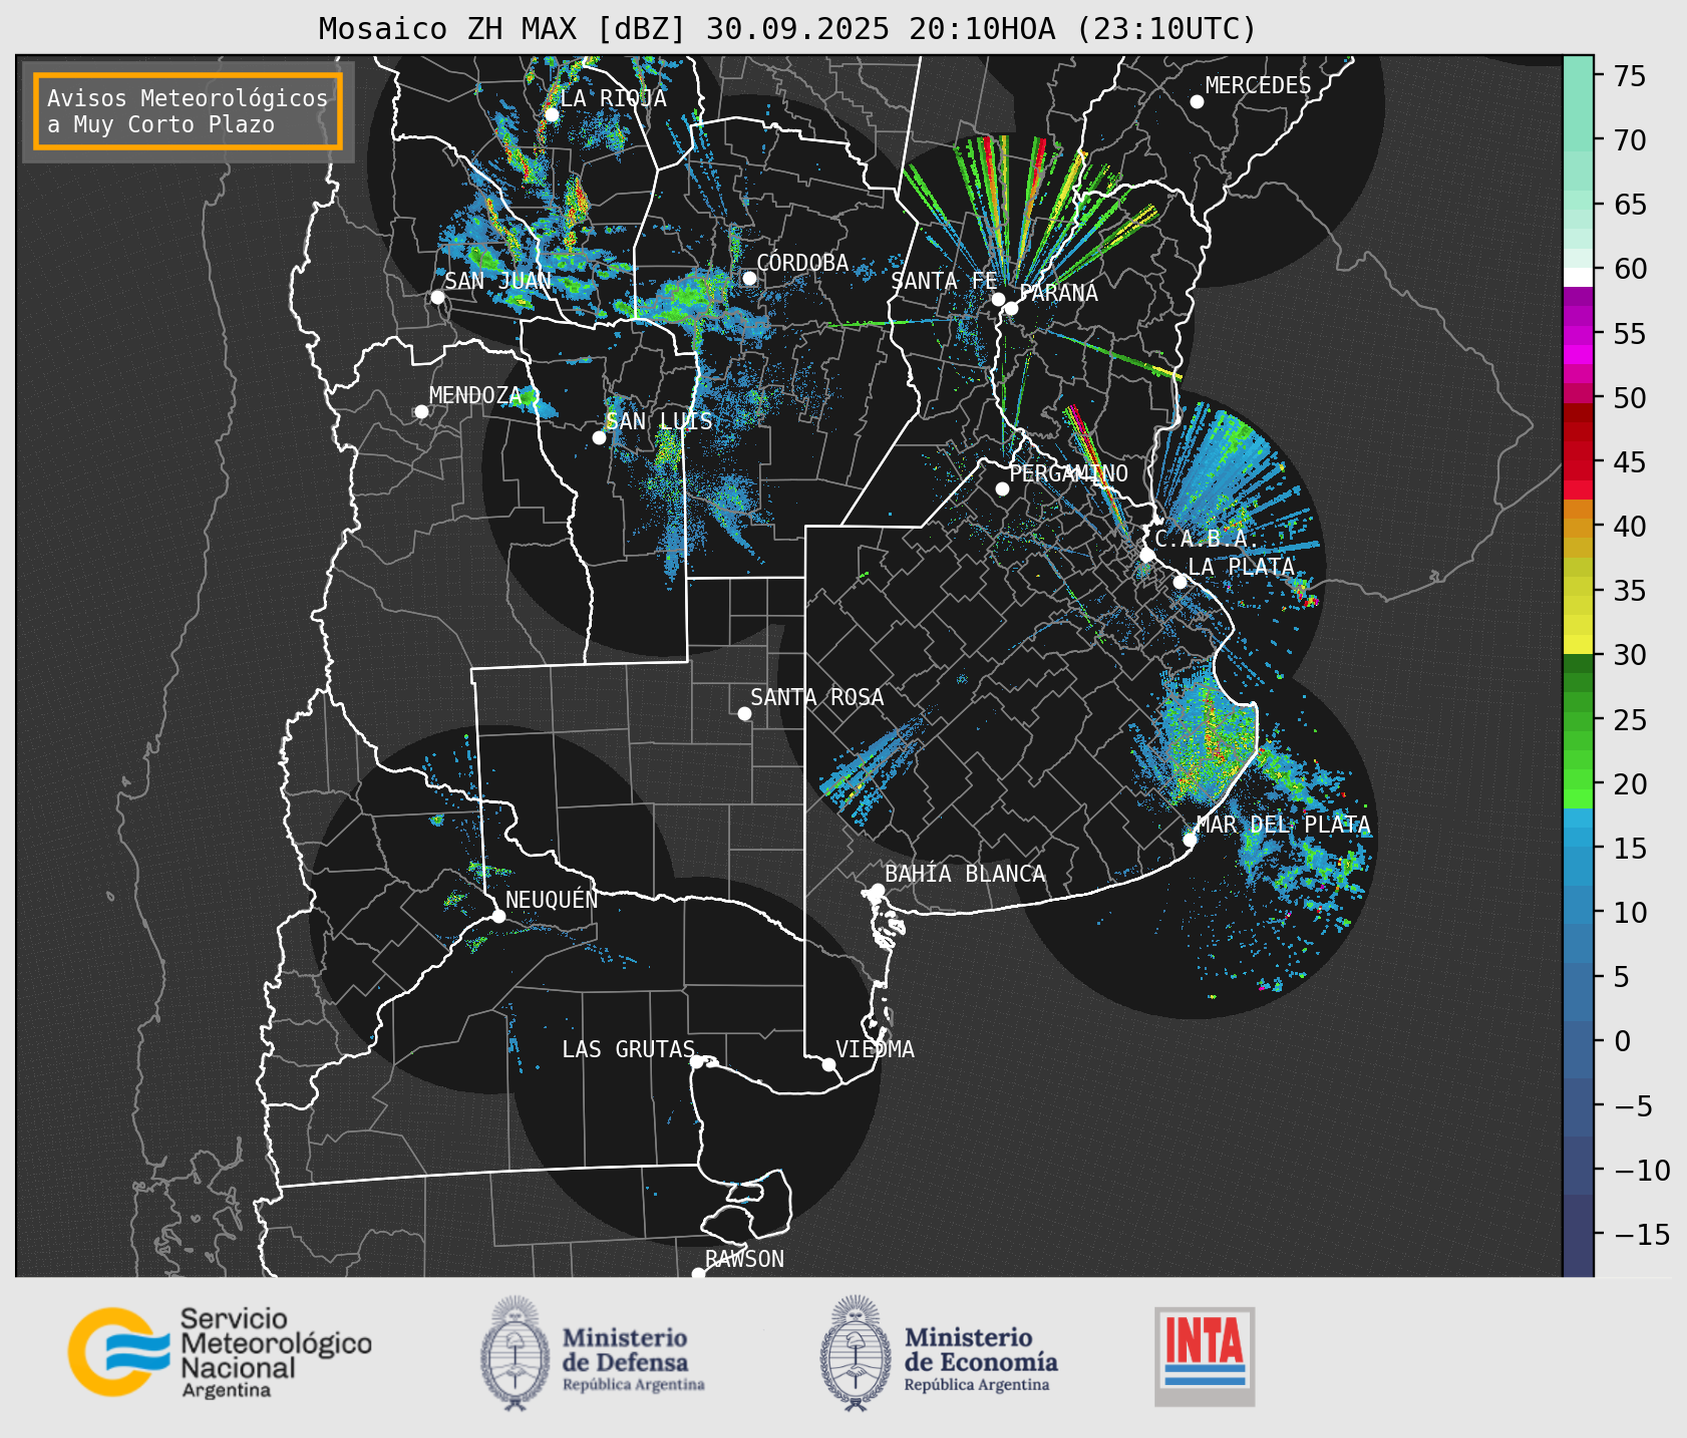Click the Santa Rosa city marker dot
1687x1438 pixels.
coord(744,713)
